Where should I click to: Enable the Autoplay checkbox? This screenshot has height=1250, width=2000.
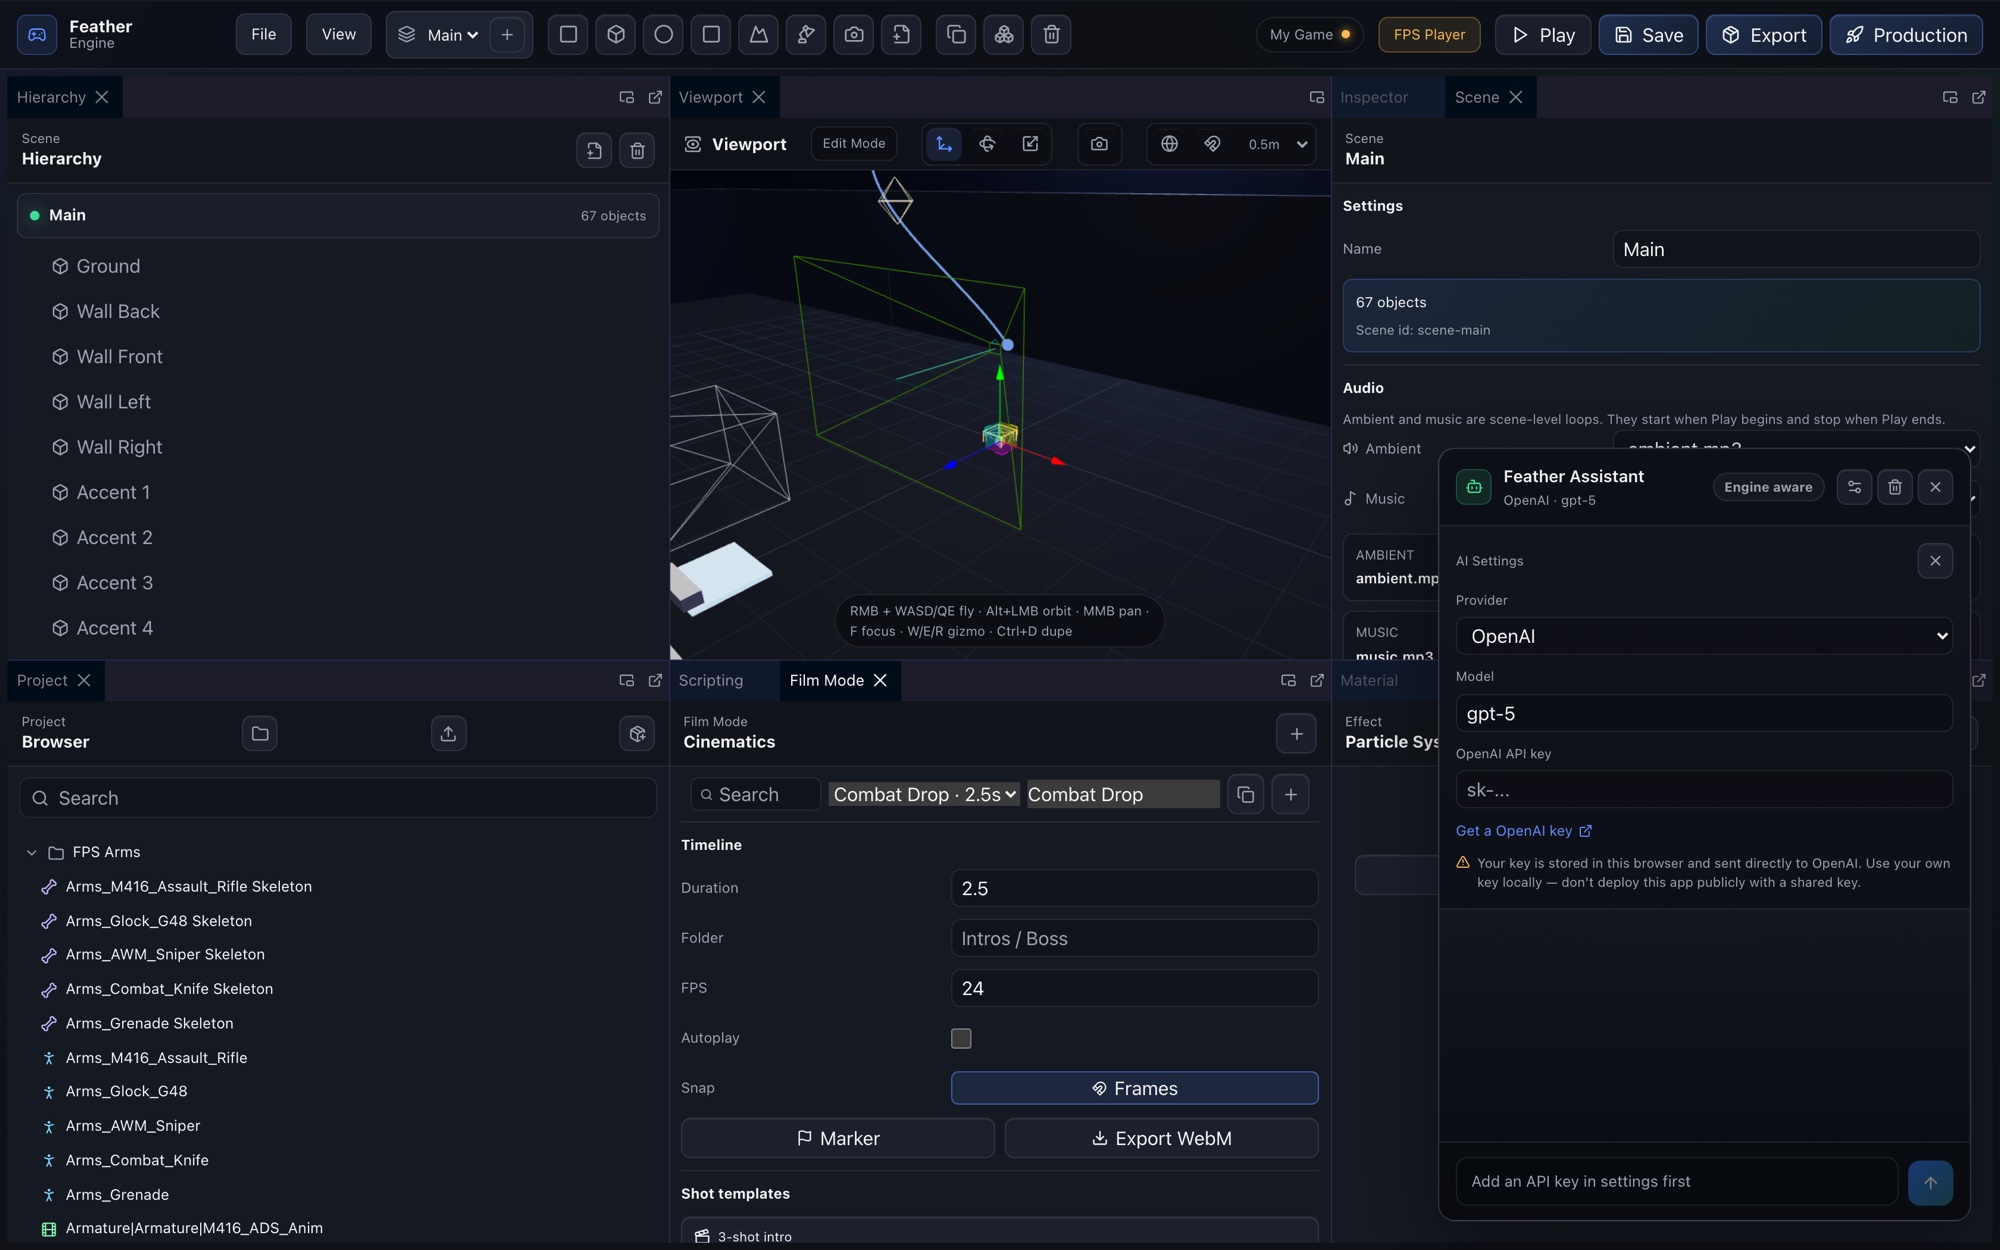pyautogui.click(x=961, y=1038)
